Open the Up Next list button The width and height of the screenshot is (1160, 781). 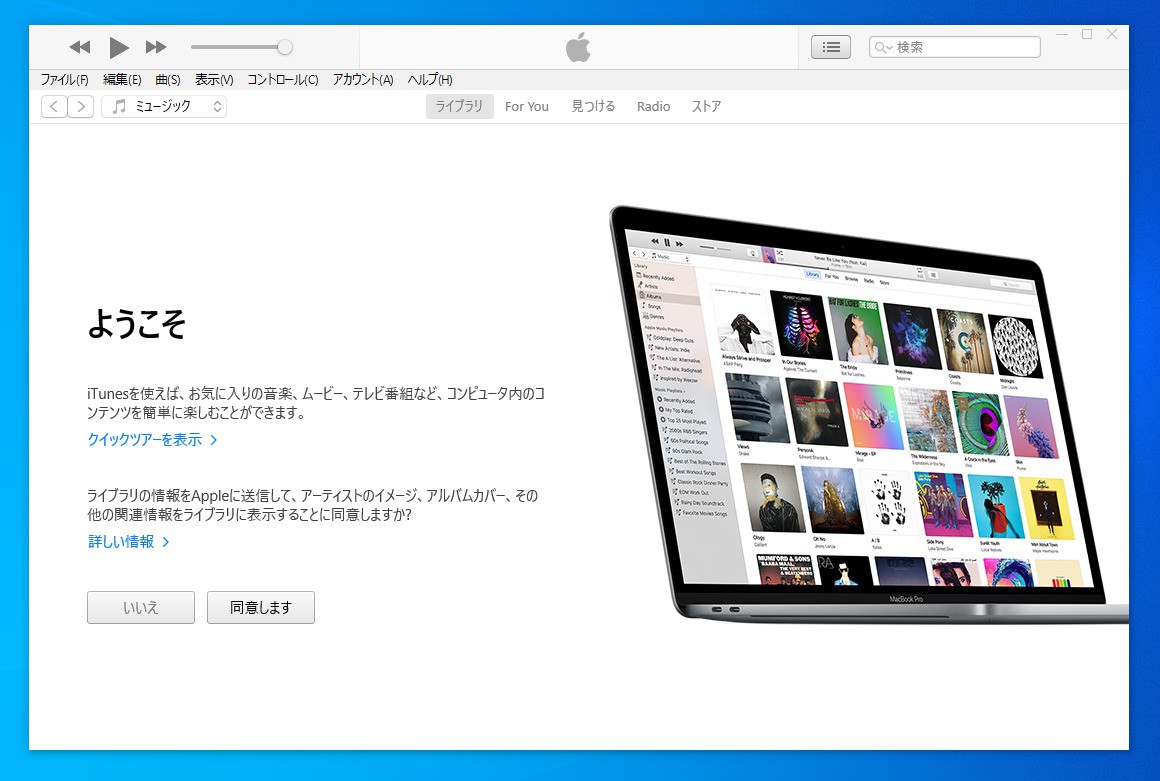click(831, 47)
